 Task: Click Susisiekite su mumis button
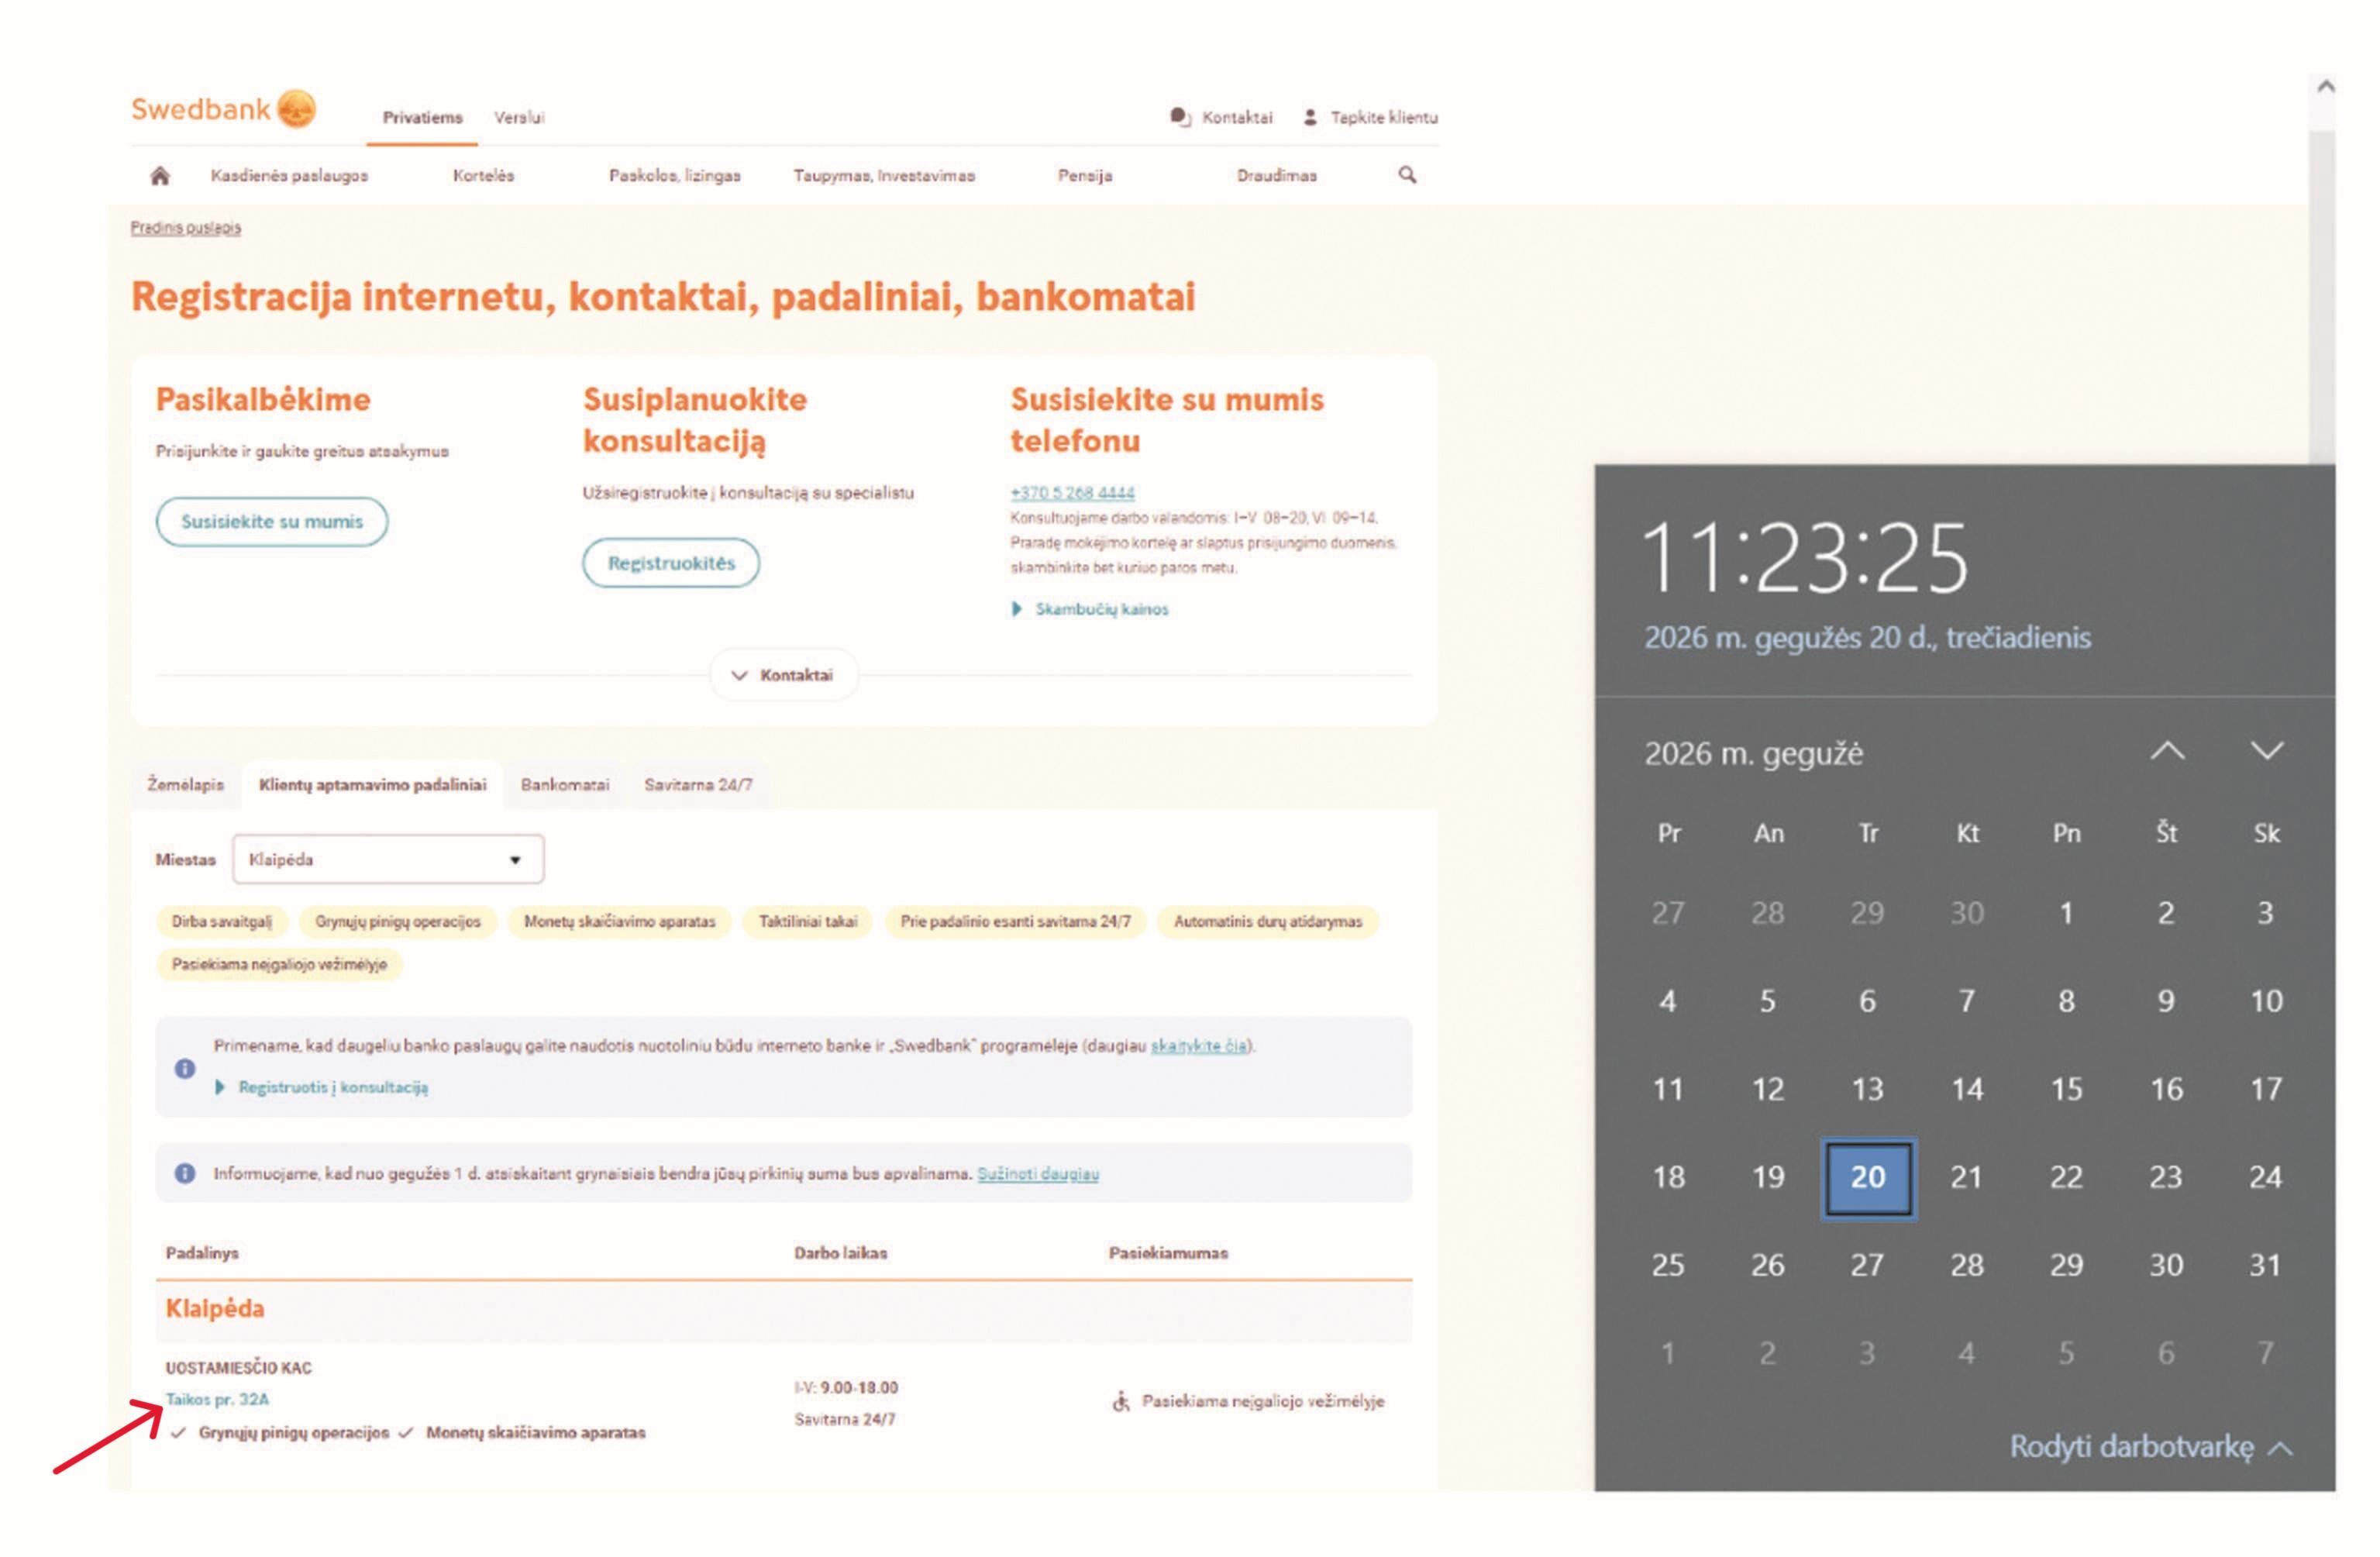coord(272,521)
